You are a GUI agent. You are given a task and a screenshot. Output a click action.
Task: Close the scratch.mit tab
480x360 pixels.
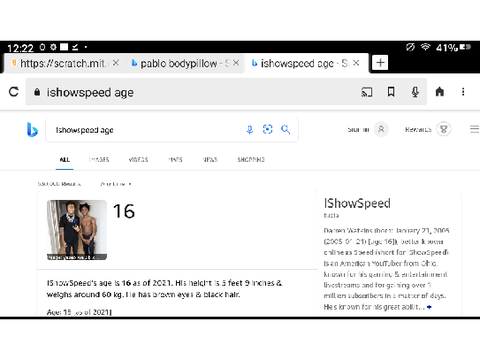[x=116, y=63]
